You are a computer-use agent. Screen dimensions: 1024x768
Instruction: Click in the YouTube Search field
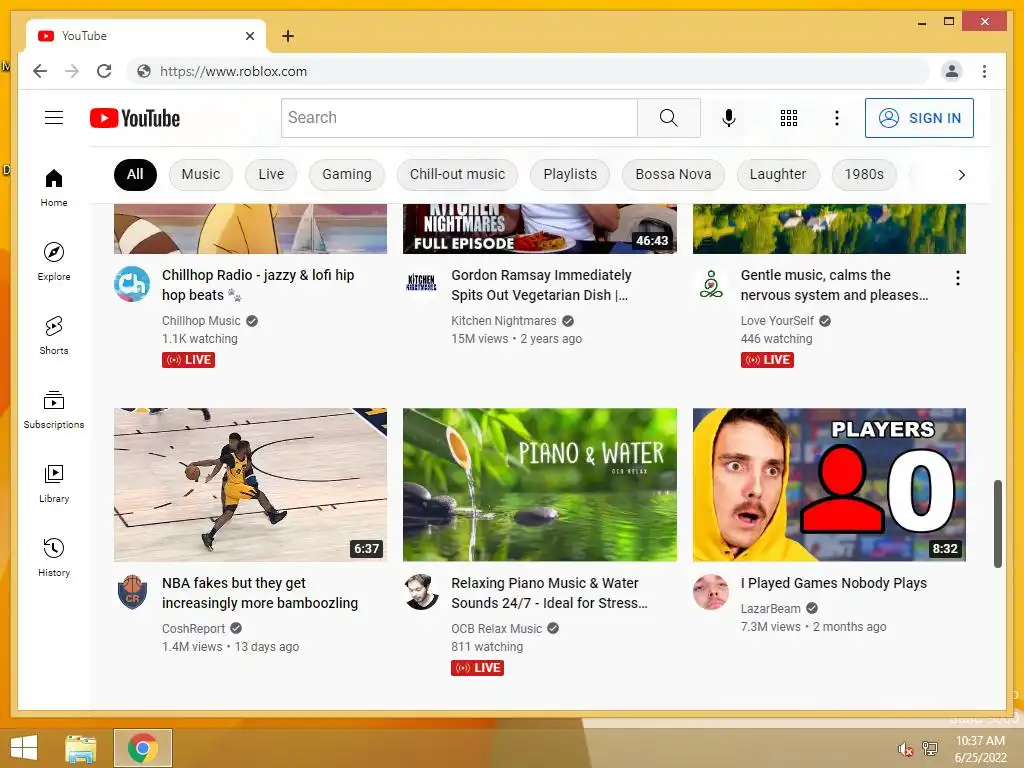[x=459, y=118]
